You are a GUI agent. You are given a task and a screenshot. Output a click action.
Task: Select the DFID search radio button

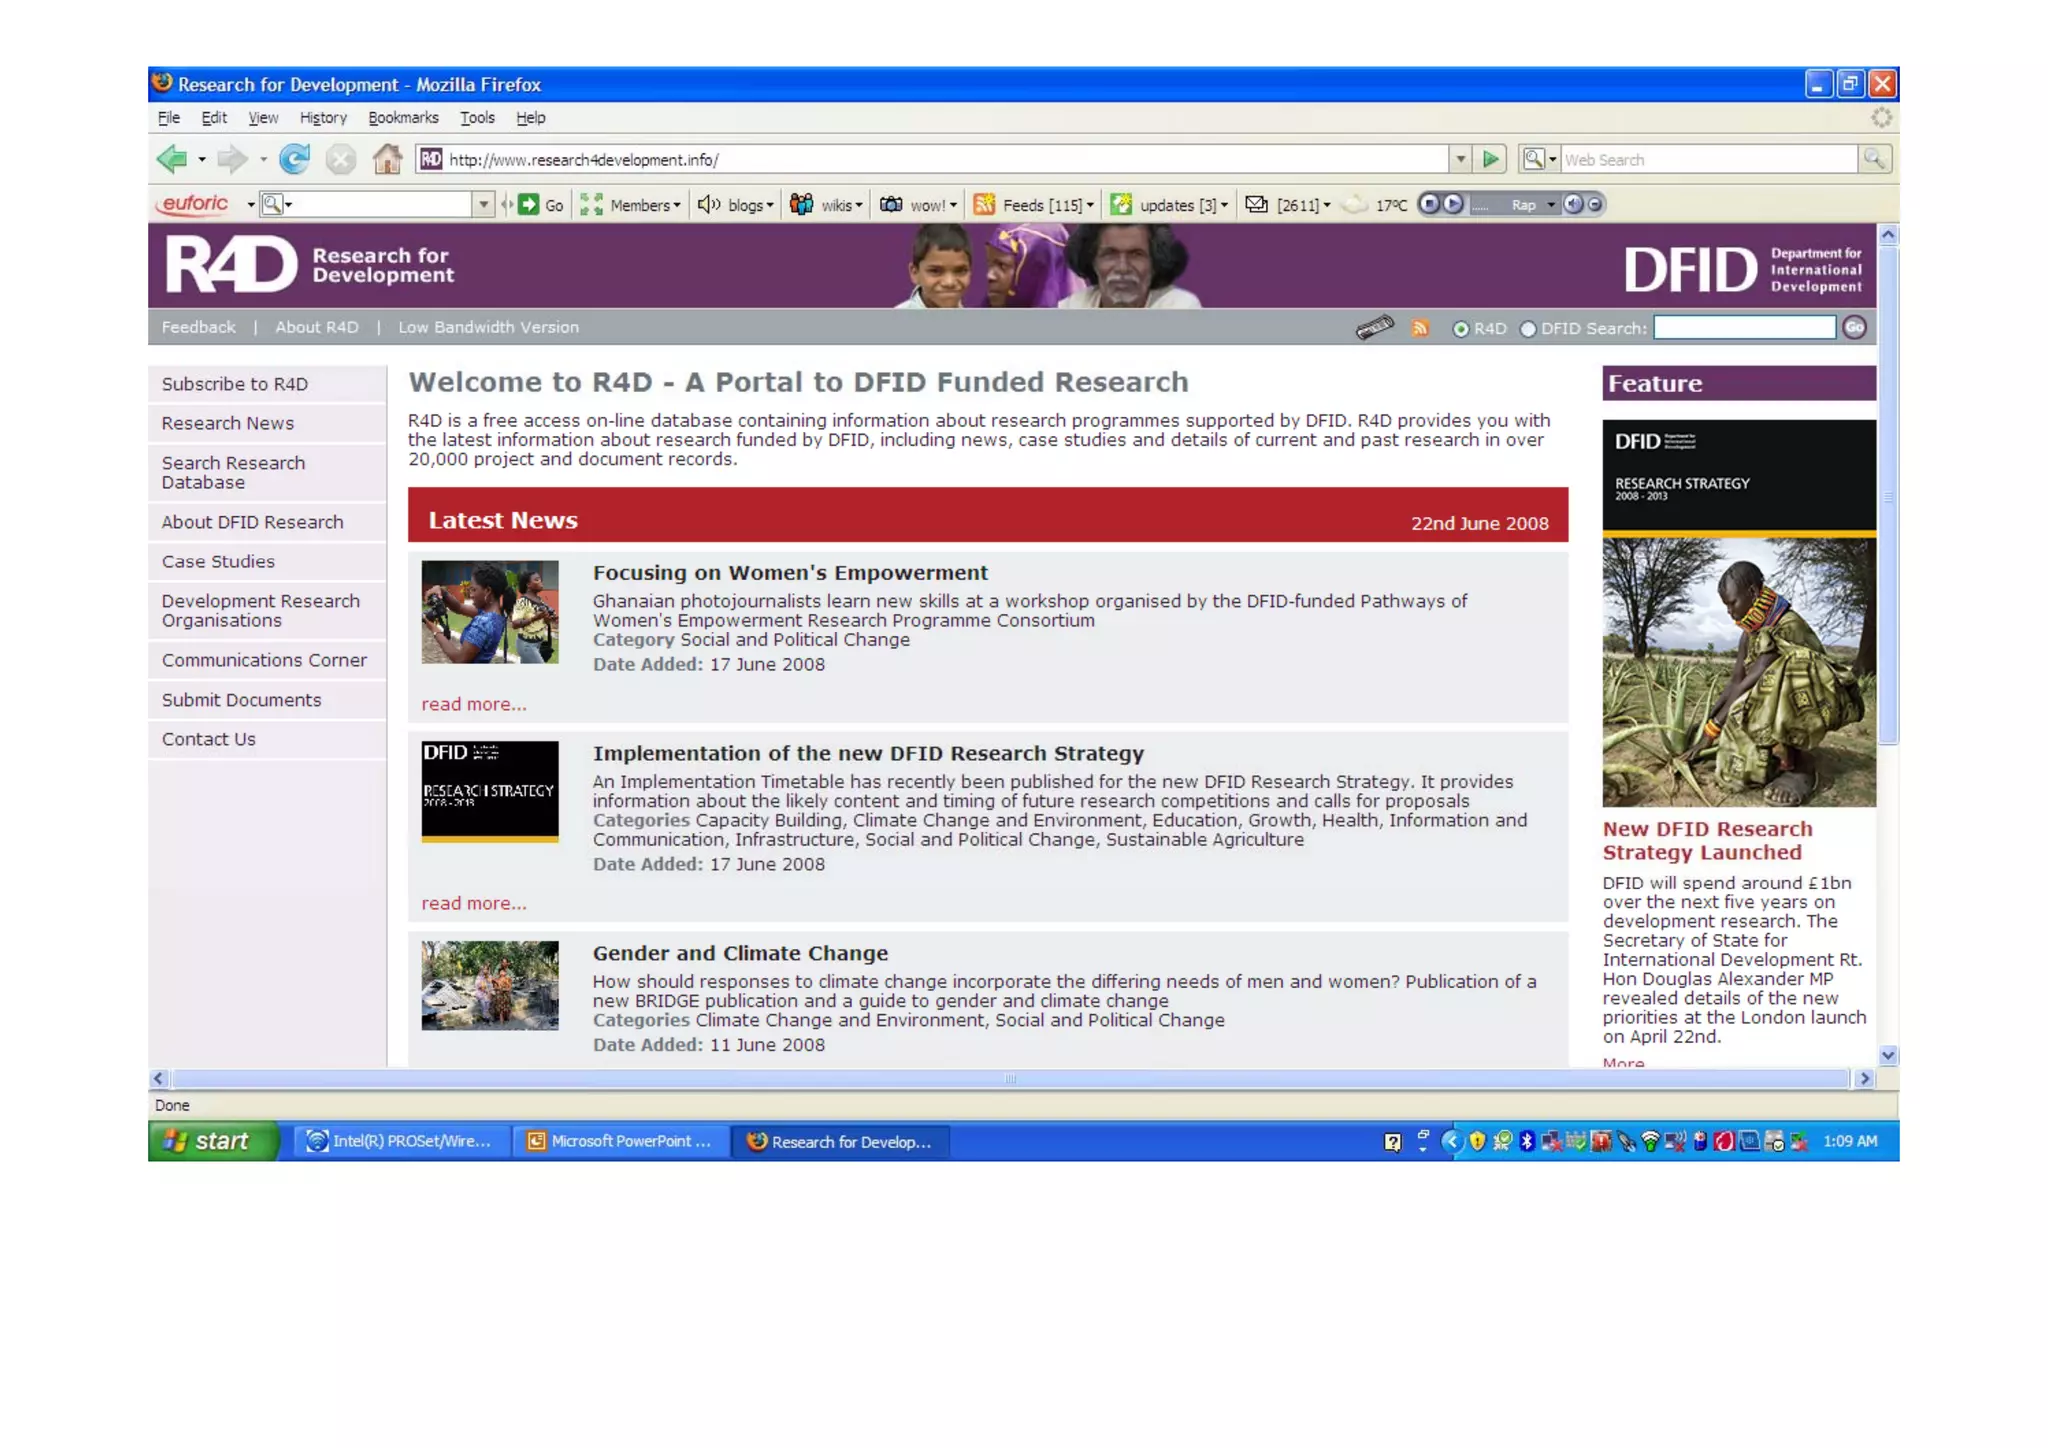1528,329
